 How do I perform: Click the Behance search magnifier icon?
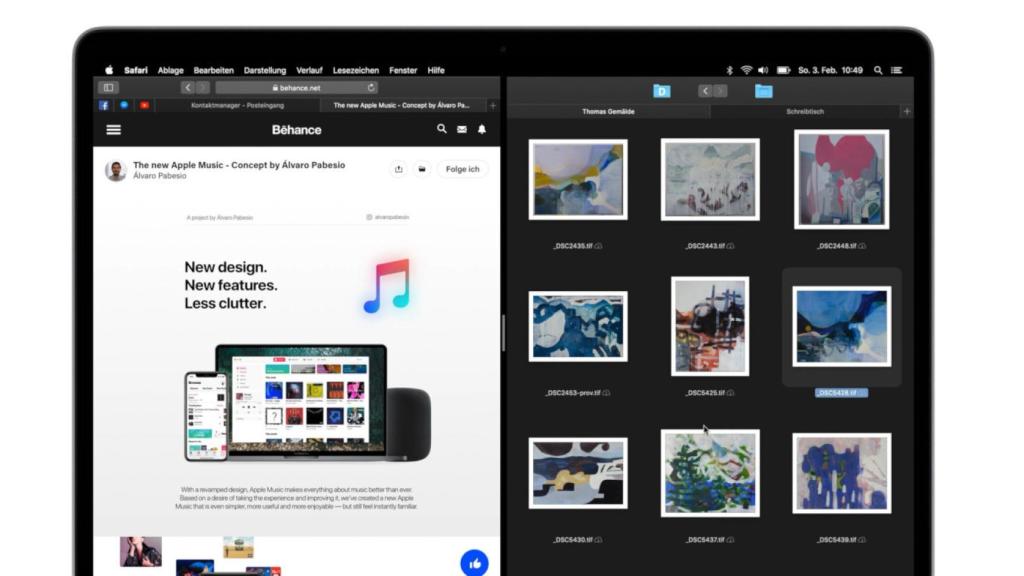(x=441, y=130)
